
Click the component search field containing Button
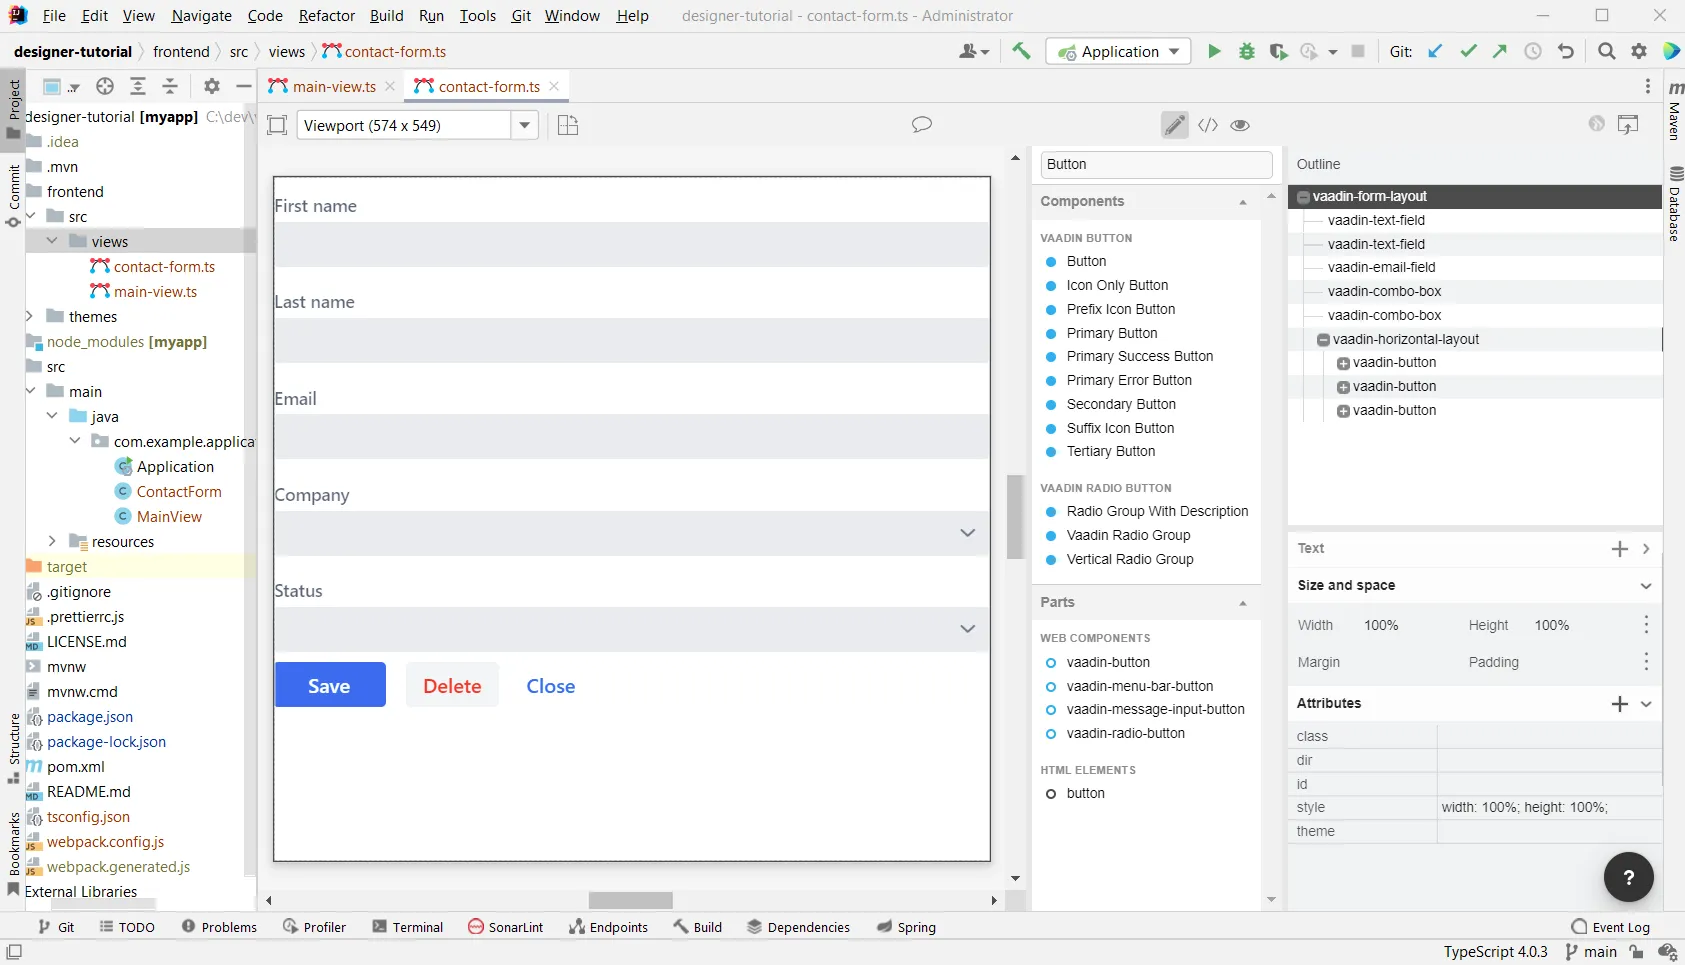coord(1155,165)
